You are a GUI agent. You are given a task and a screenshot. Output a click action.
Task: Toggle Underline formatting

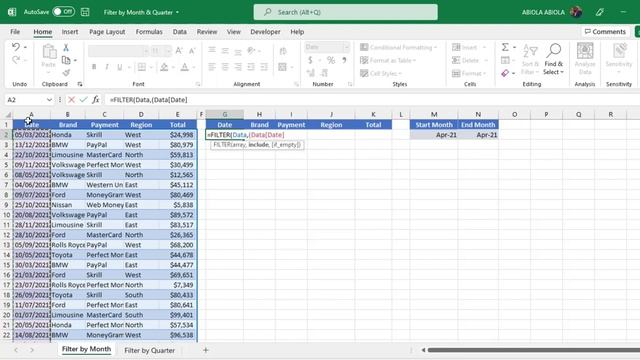[x=120, y=67]
